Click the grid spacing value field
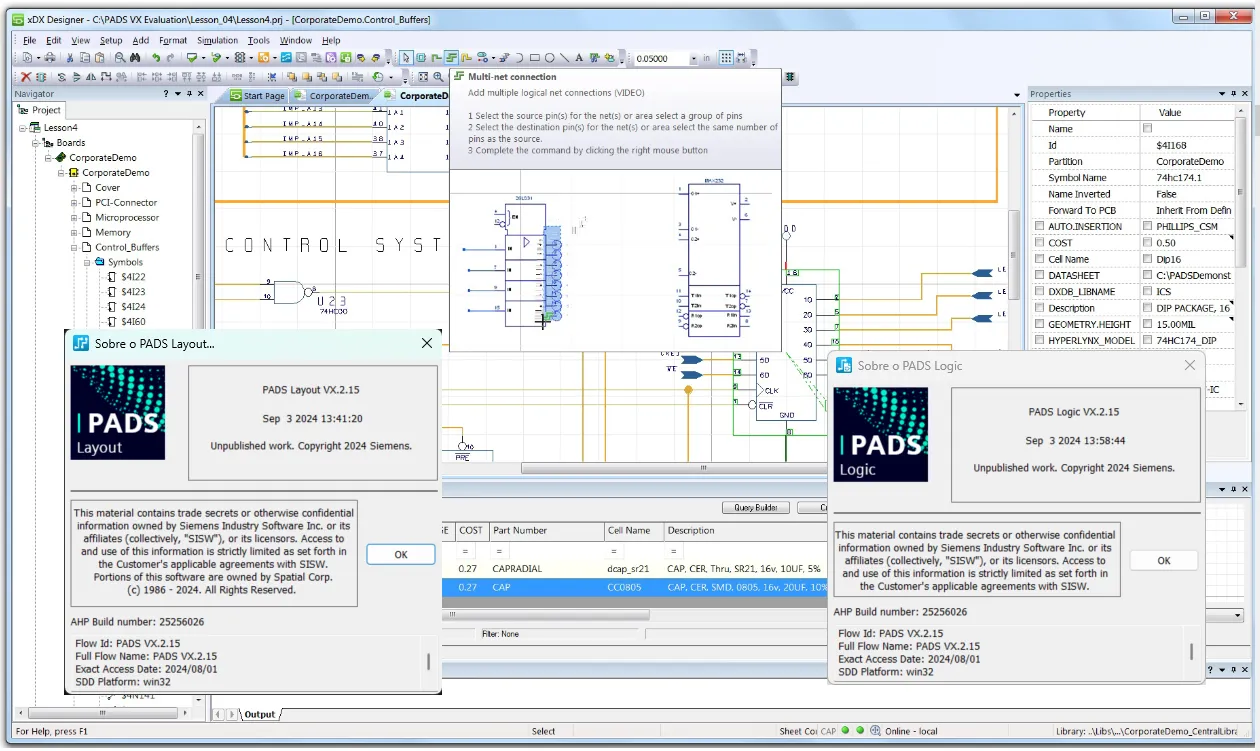 click(660, 59)
